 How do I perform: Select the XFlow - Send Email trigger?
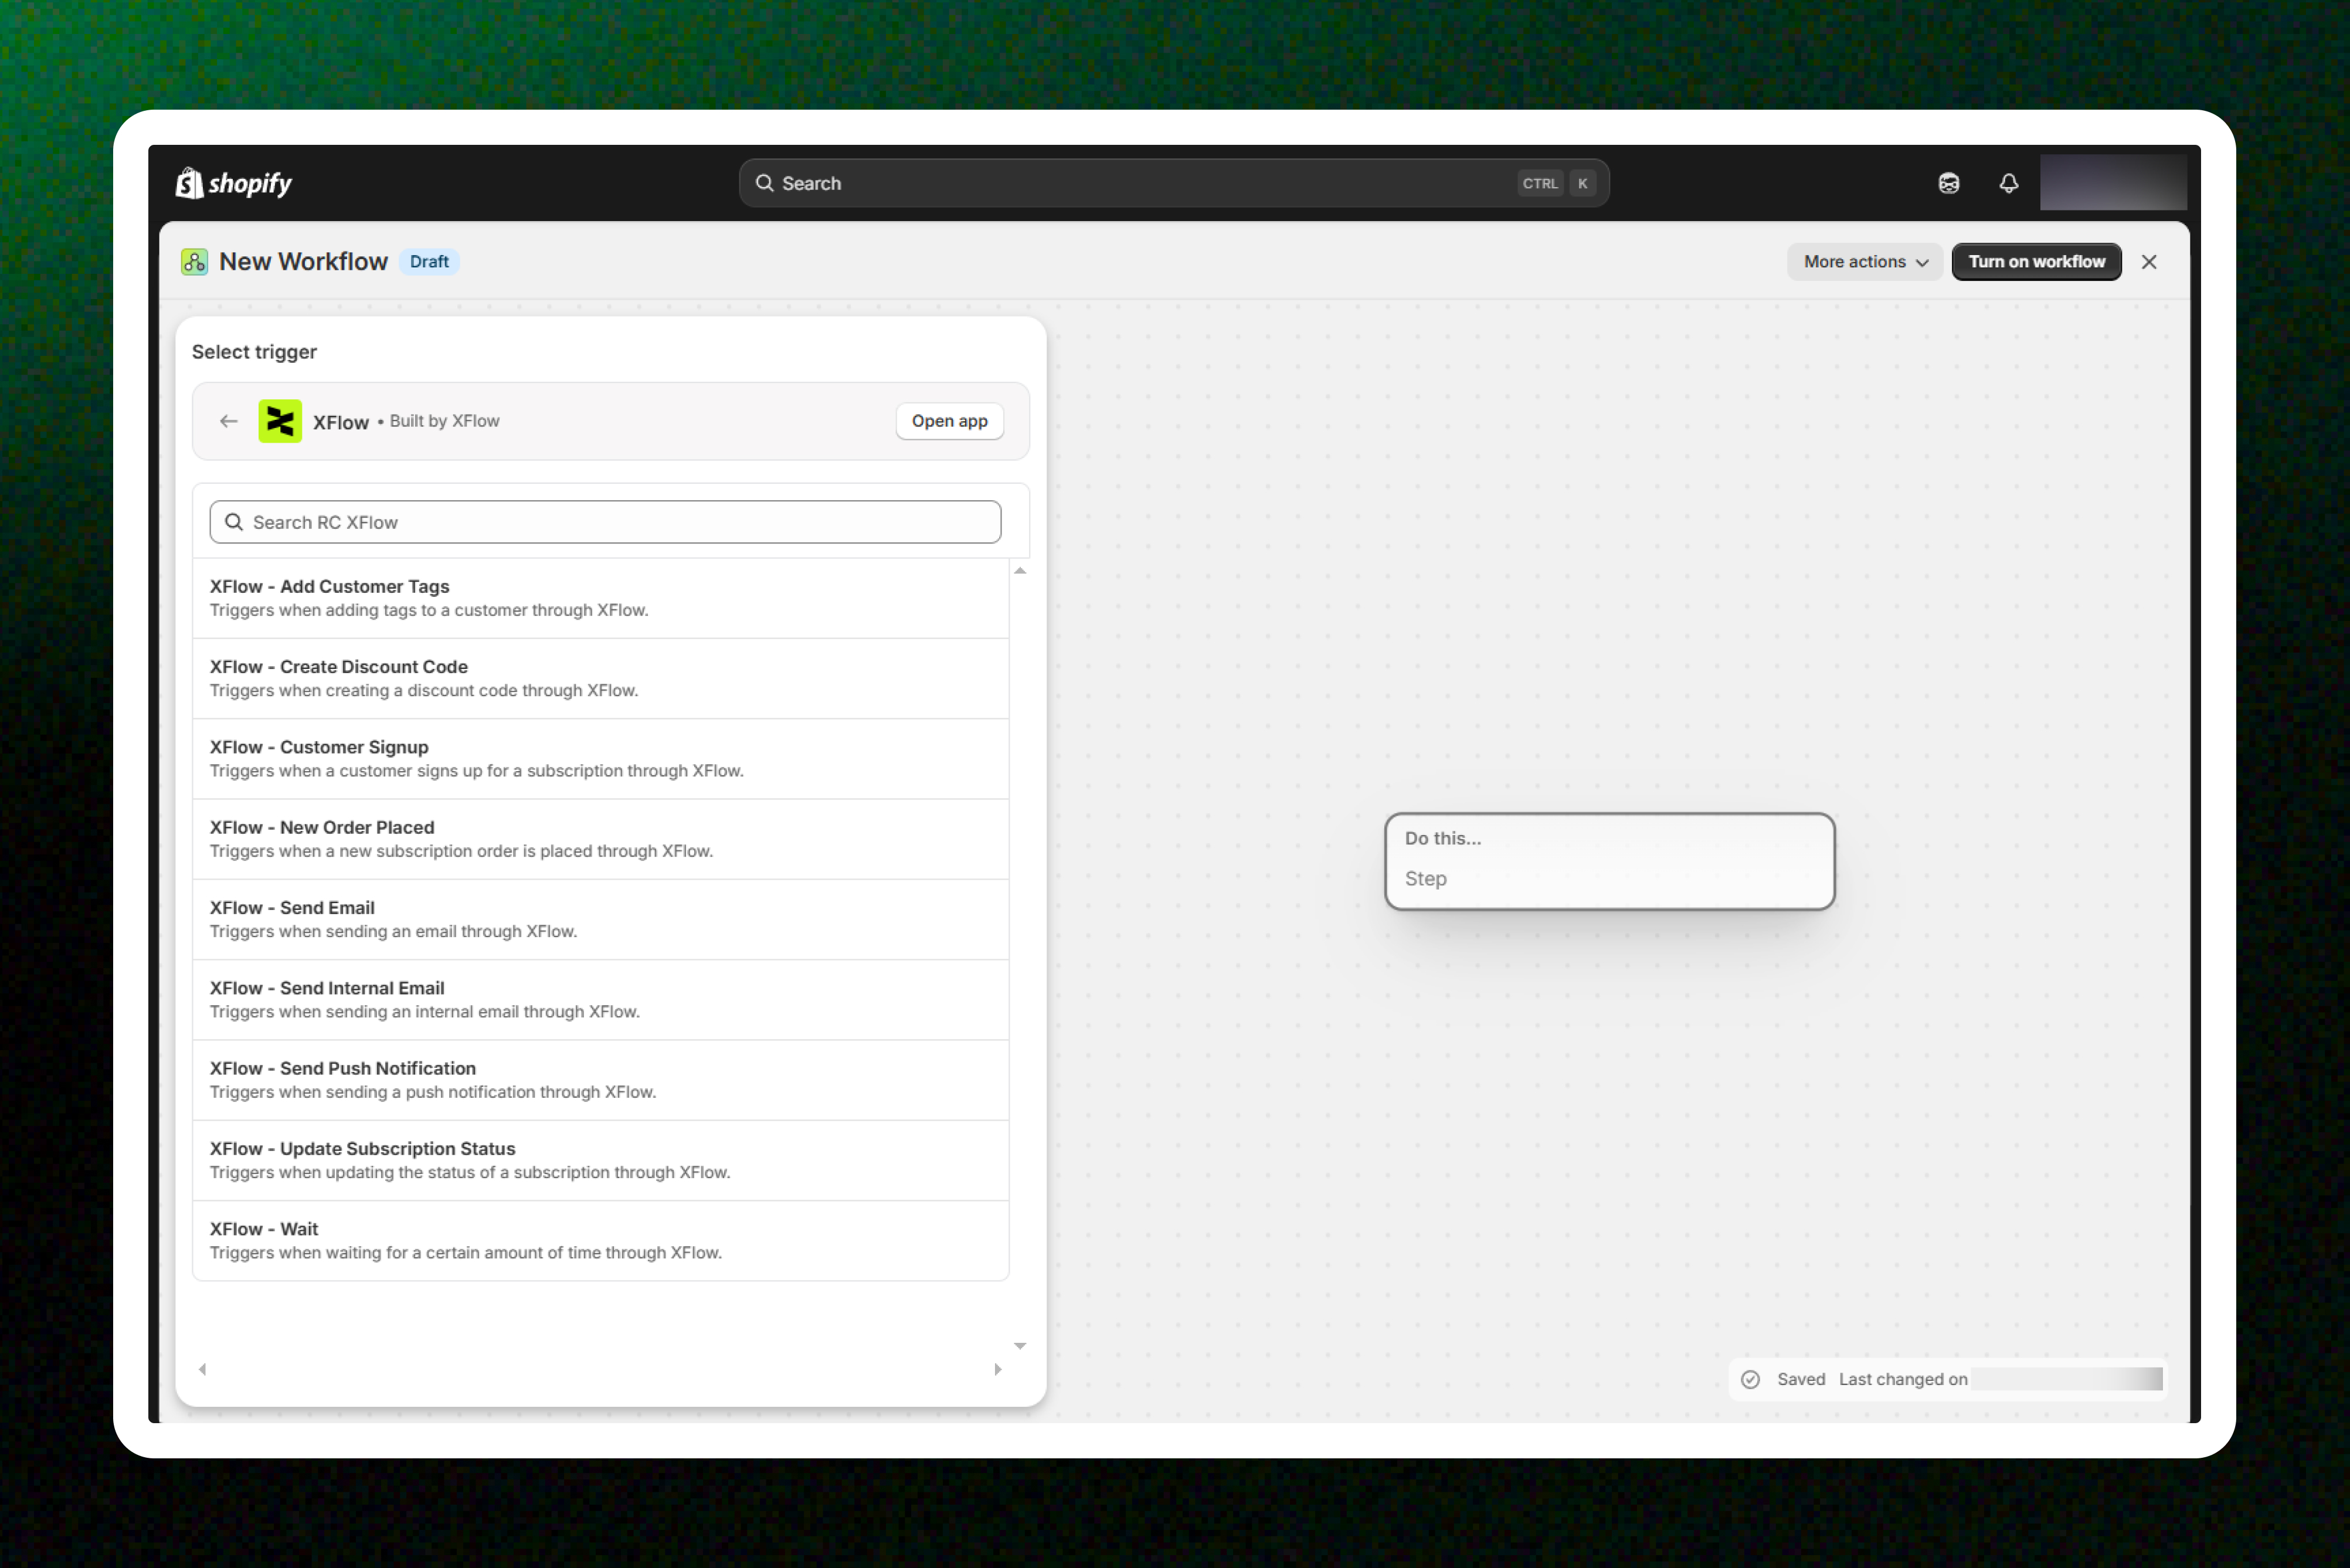point(601,919)
